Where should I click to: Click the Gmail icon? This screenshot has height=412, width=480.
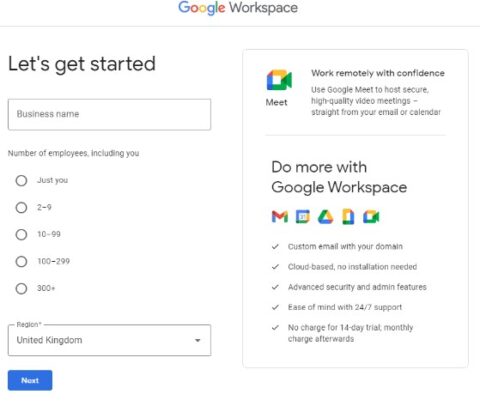[x=280, y=217]
